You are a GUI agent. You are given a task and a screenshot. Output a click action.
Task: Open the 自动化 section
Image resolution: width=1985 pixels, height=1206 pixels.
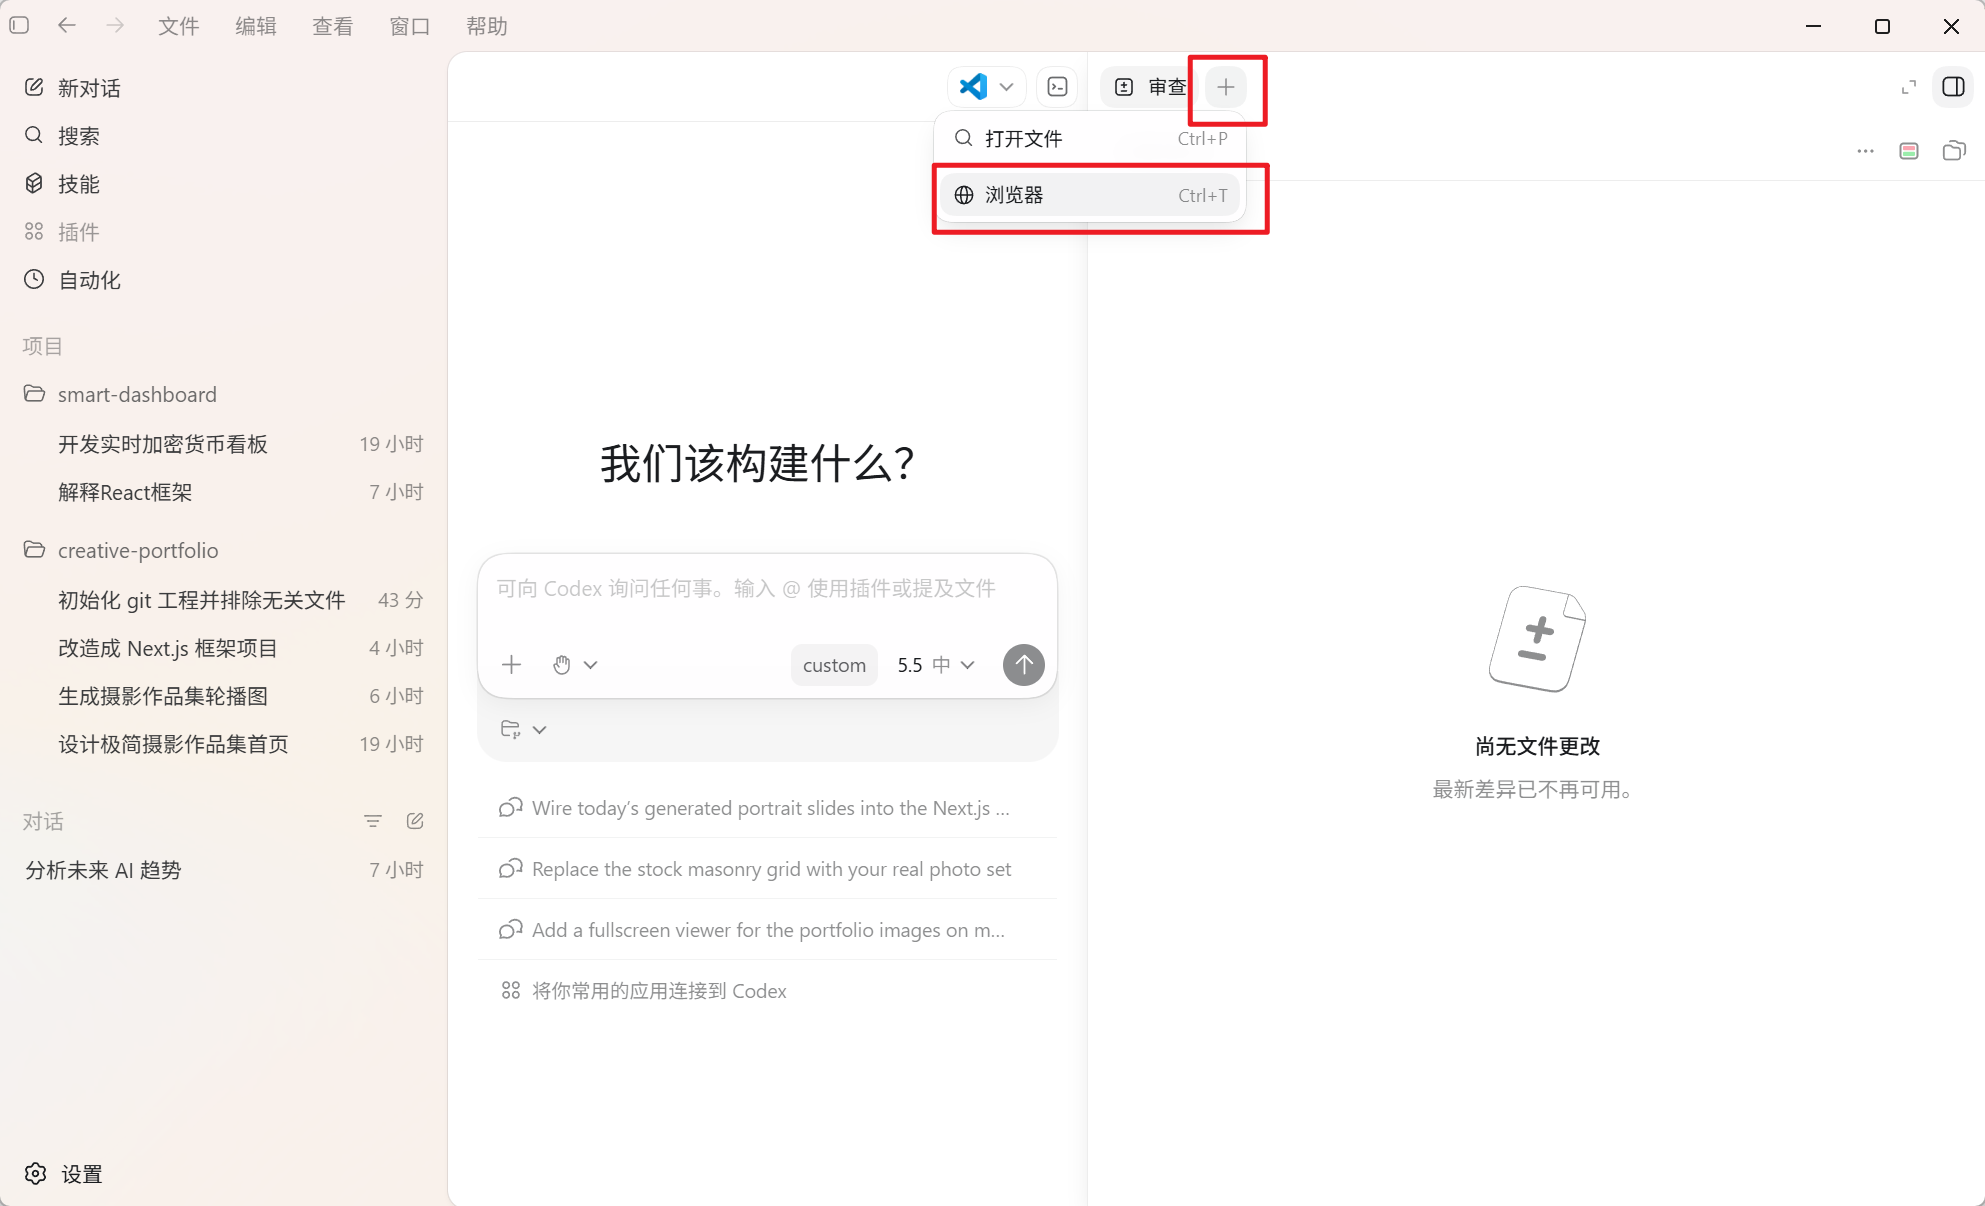coord(224,280)
